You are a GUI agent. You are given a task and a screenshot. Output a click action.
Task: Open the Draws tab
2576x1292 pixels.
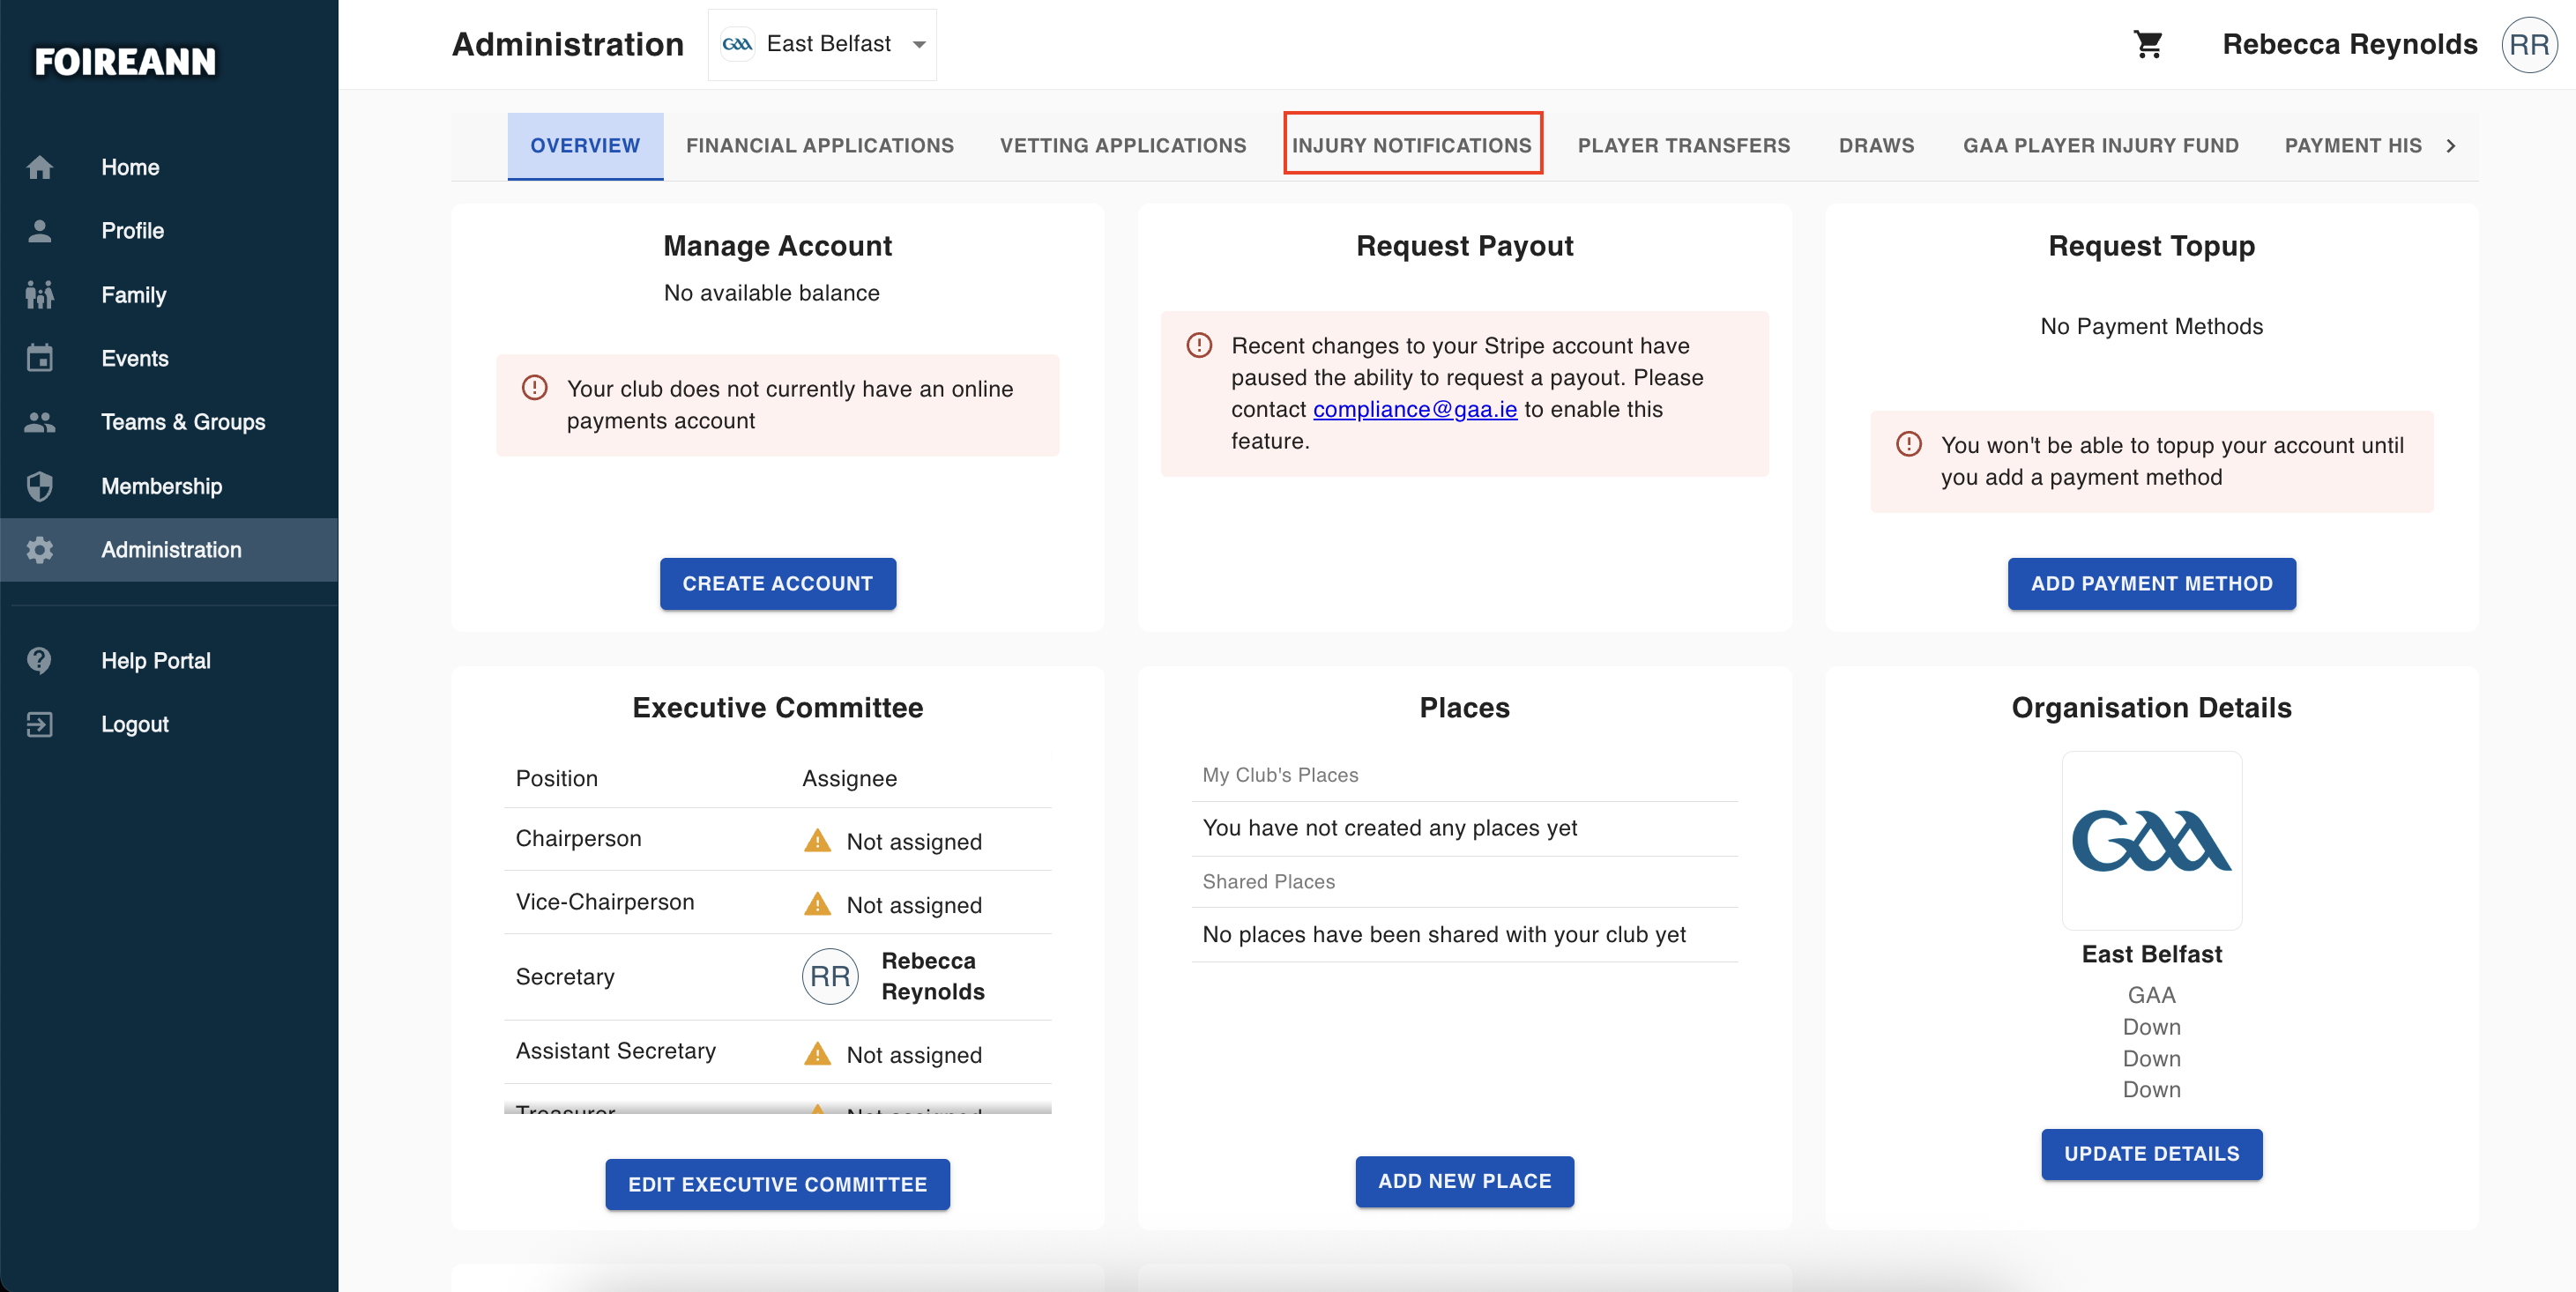coord(1877,146)
